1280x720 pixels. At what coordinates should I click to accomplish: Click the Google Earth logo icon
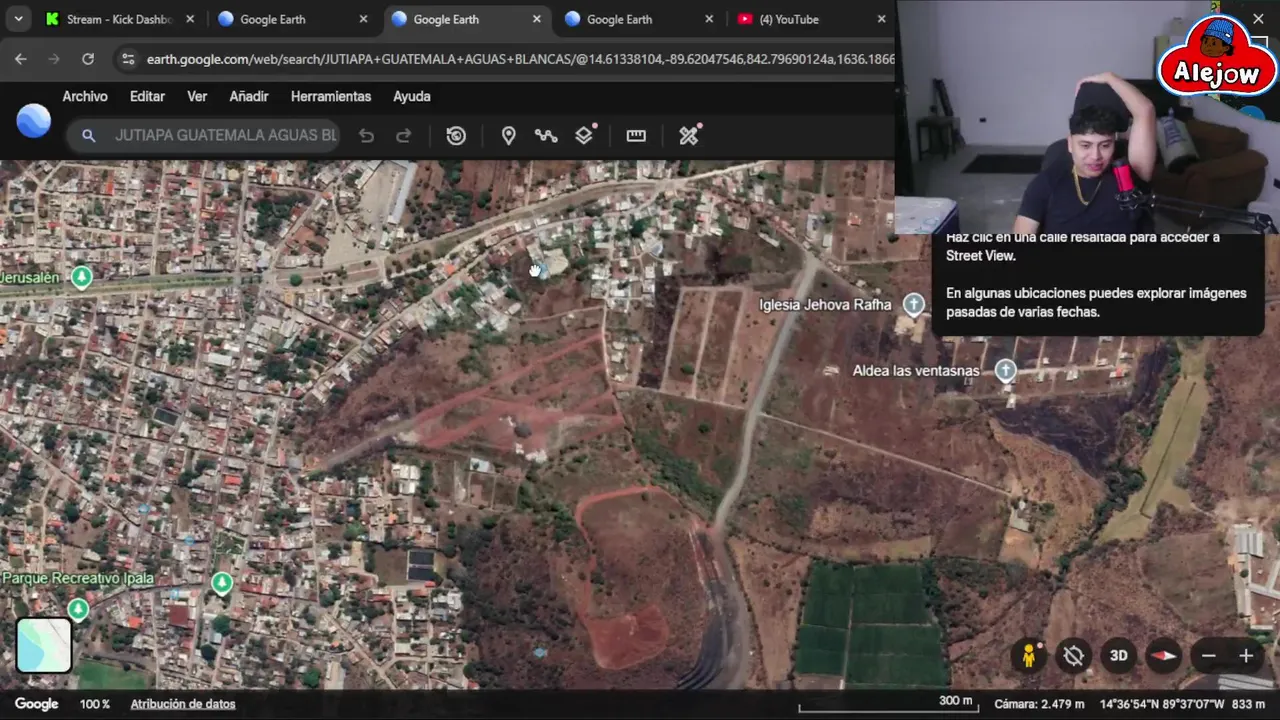(34, 121)
